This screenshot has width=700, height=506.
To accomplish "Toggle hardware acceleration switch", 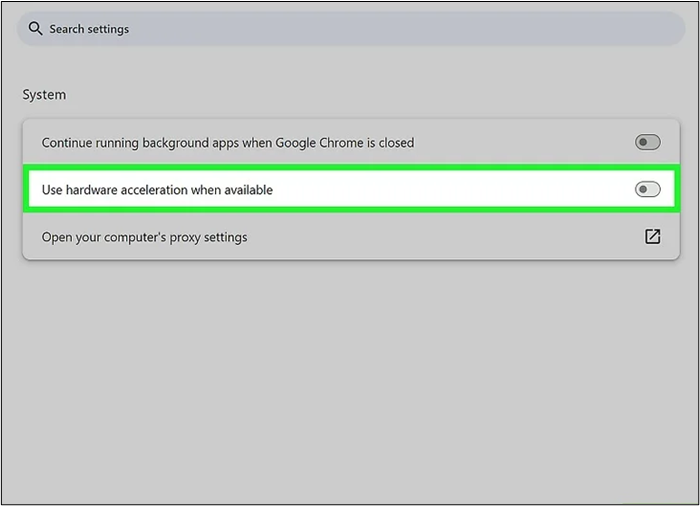I will (647, 190).
